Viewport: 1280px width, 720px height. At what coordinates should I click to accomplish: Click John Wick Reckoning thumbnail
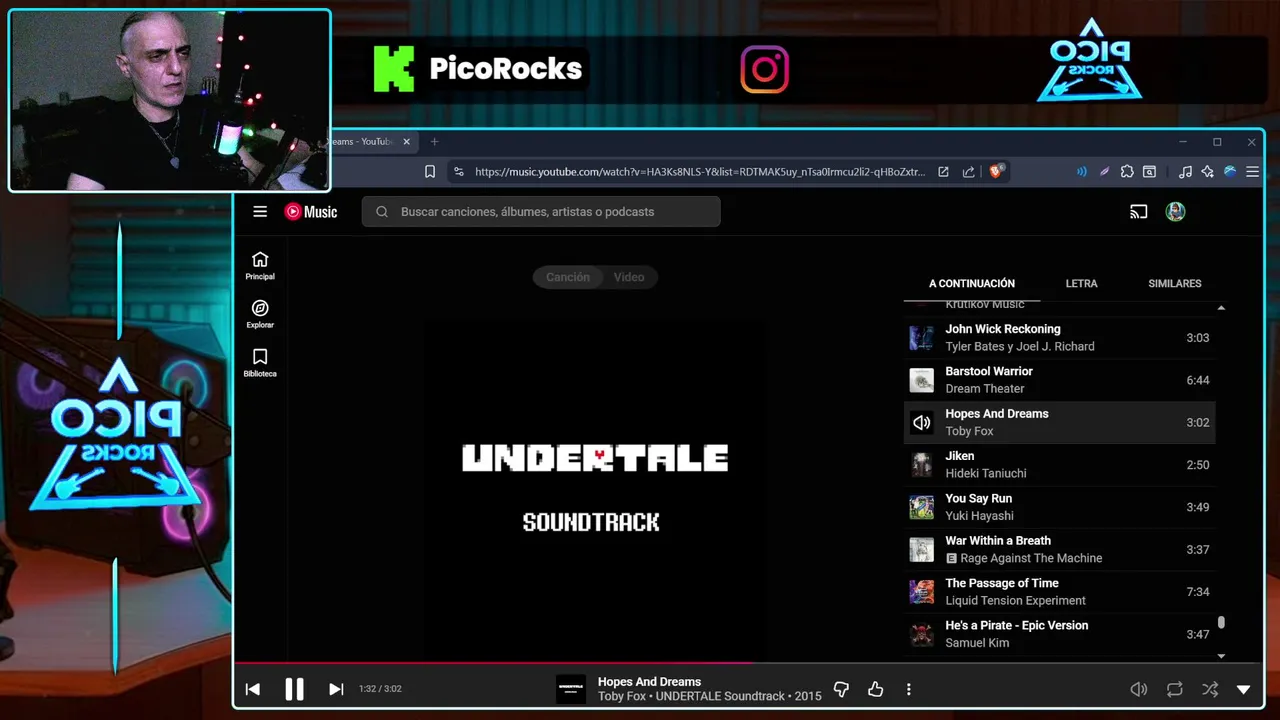[x=921, y=338]
